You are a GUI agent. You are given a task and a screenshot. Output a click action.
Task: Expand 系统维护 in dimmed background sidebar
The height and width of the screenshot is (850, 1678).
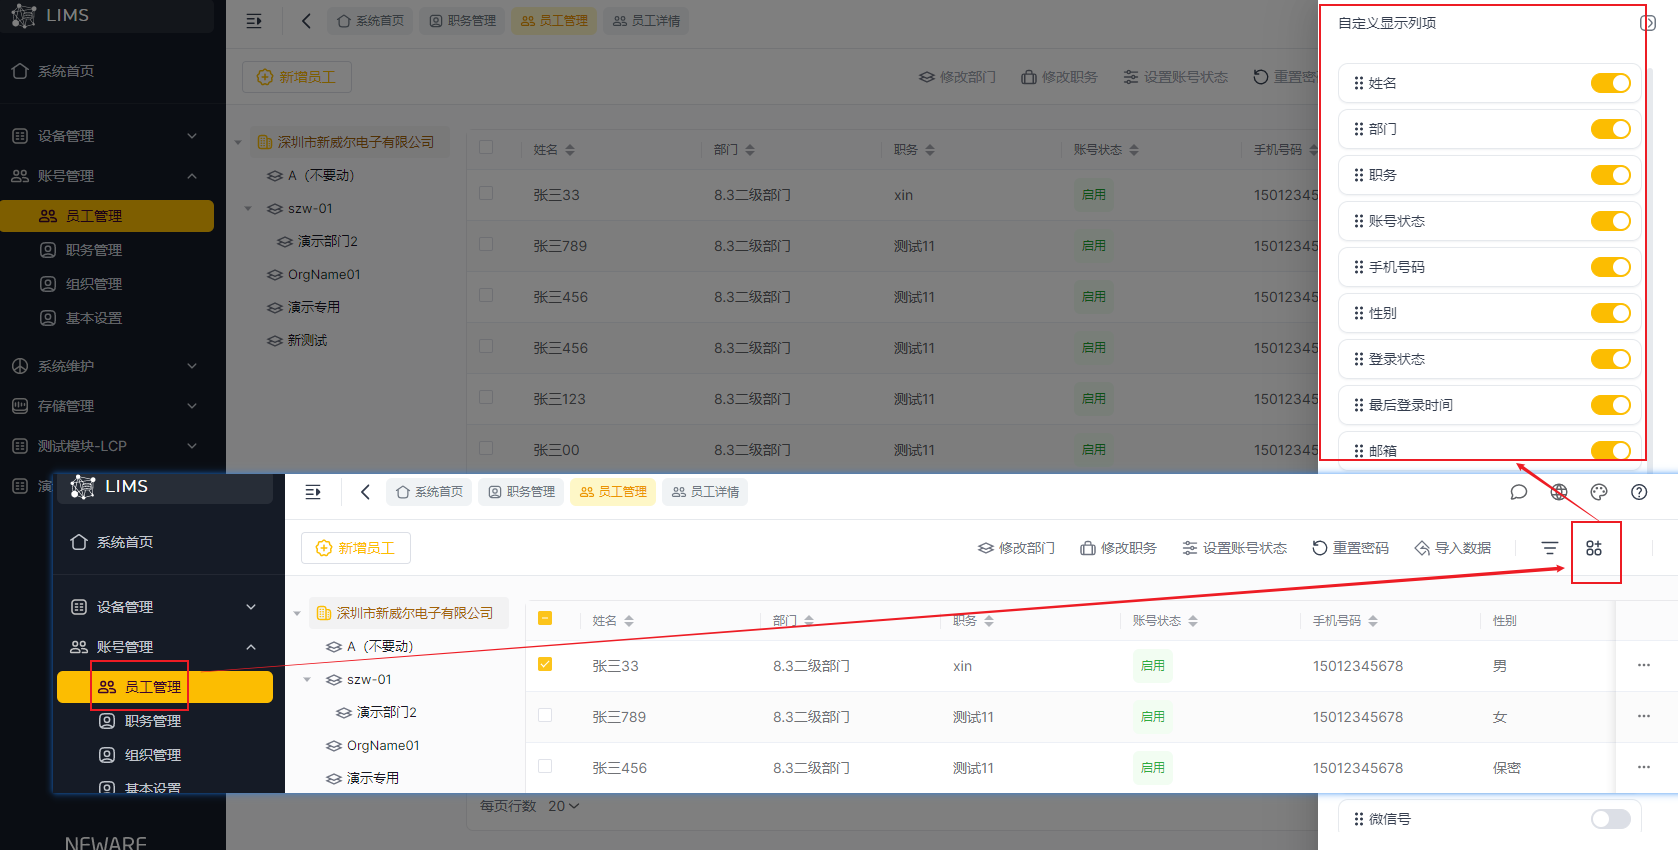point(105,366)
